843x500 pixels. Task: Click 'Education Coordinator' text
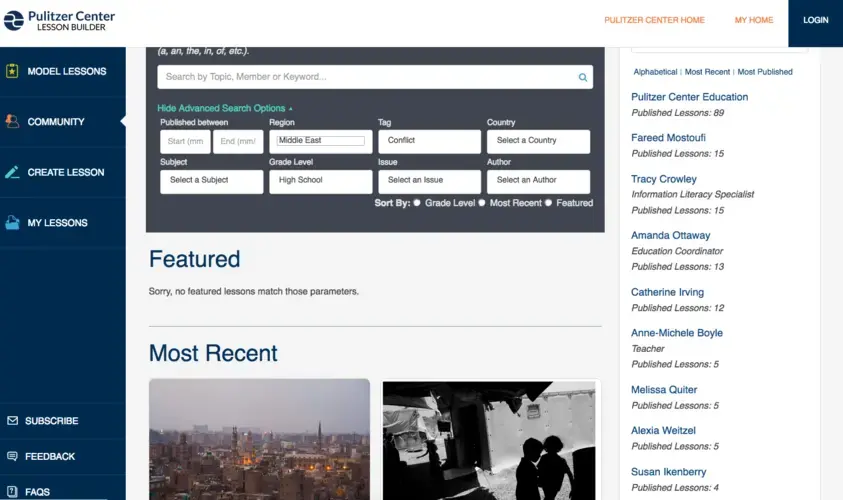pyautogui.click(x=677, y=251)
